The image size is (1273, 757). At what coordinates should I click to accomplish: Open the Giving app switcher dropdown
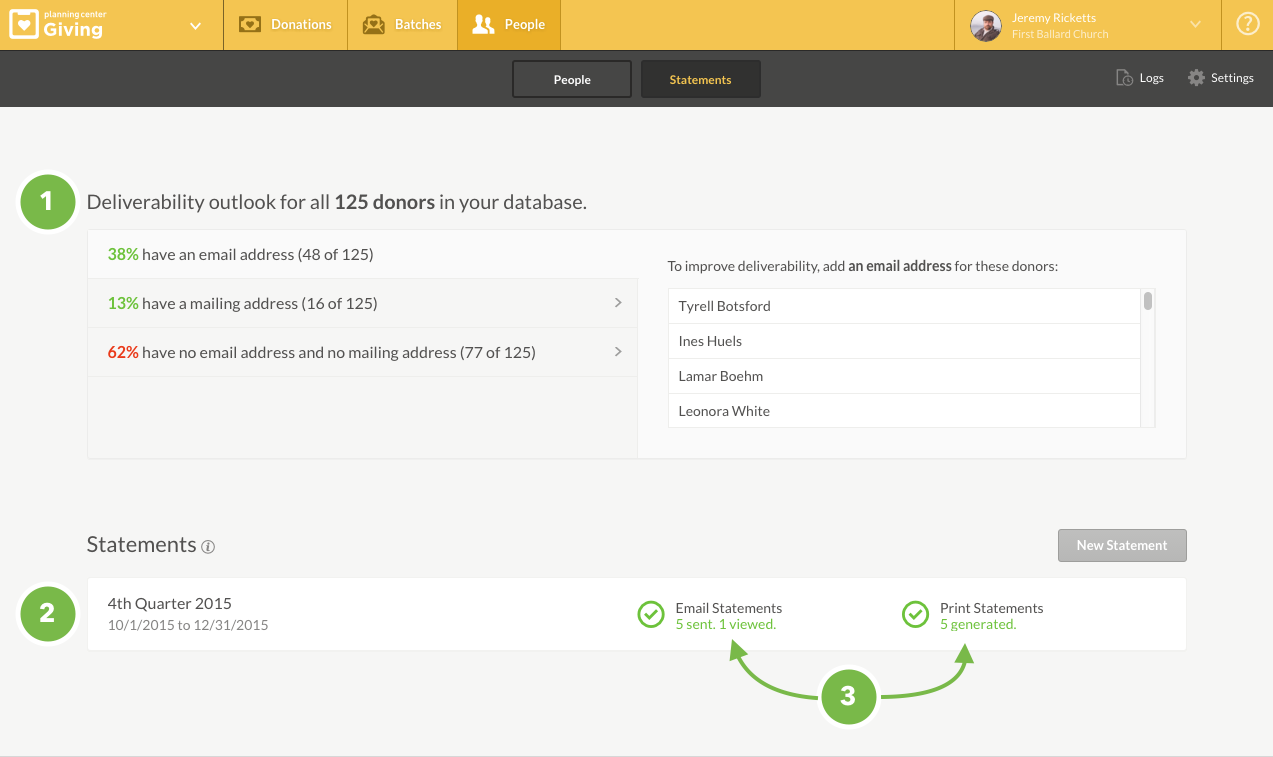click(196, 26)
